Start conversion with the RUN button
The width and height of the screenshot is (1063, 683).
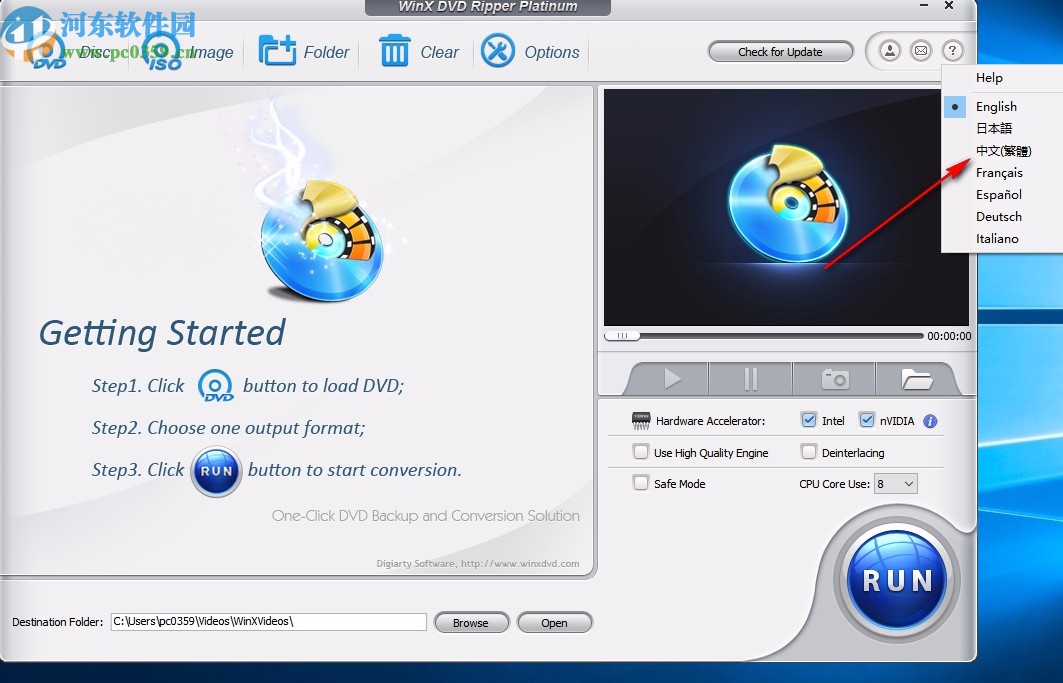coord(896,579)
